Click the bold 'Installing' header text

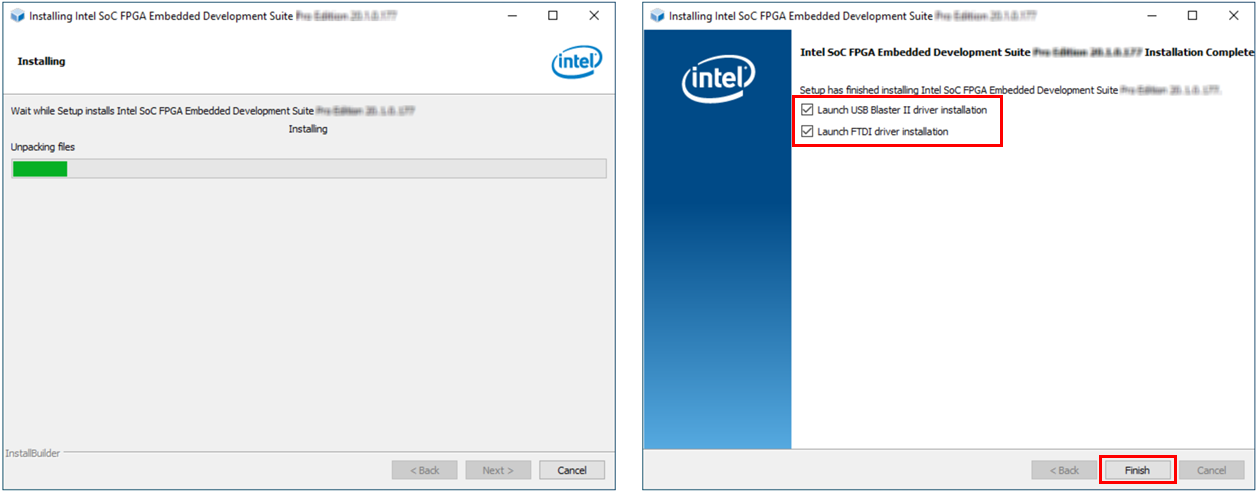[x=41, y=61]
